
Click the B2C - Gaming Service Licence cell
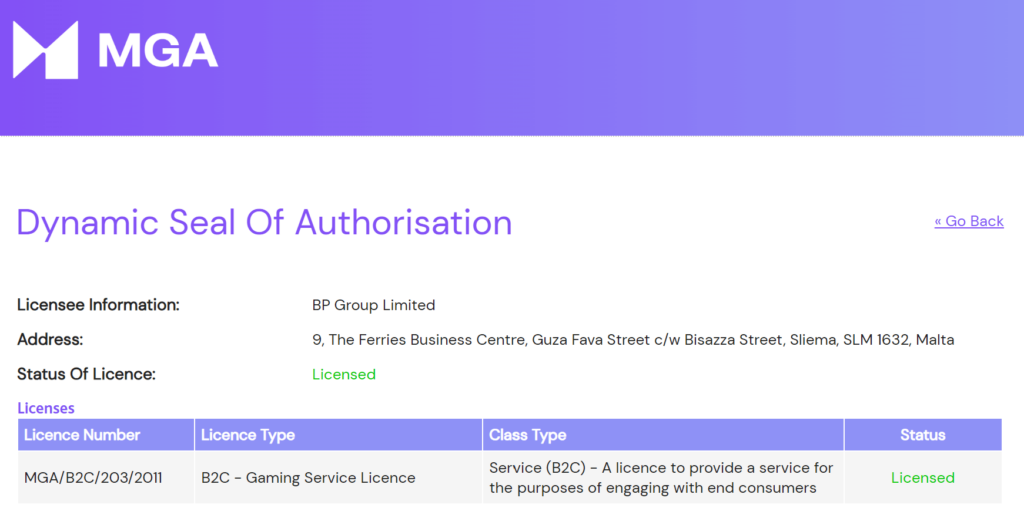tap(308, 478)
